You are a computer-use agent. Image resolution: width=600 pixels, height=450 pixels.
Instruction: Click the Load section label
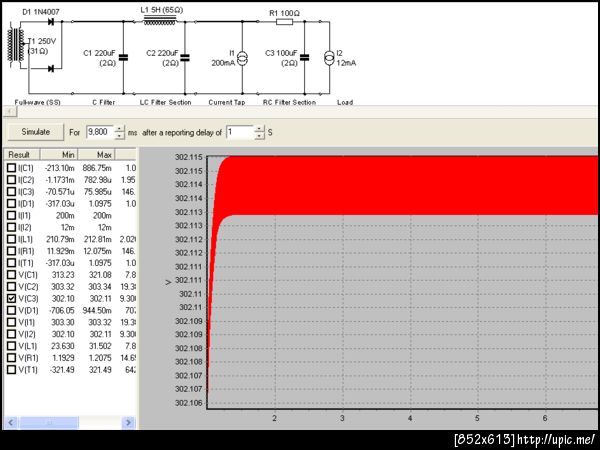click(345, 102)
